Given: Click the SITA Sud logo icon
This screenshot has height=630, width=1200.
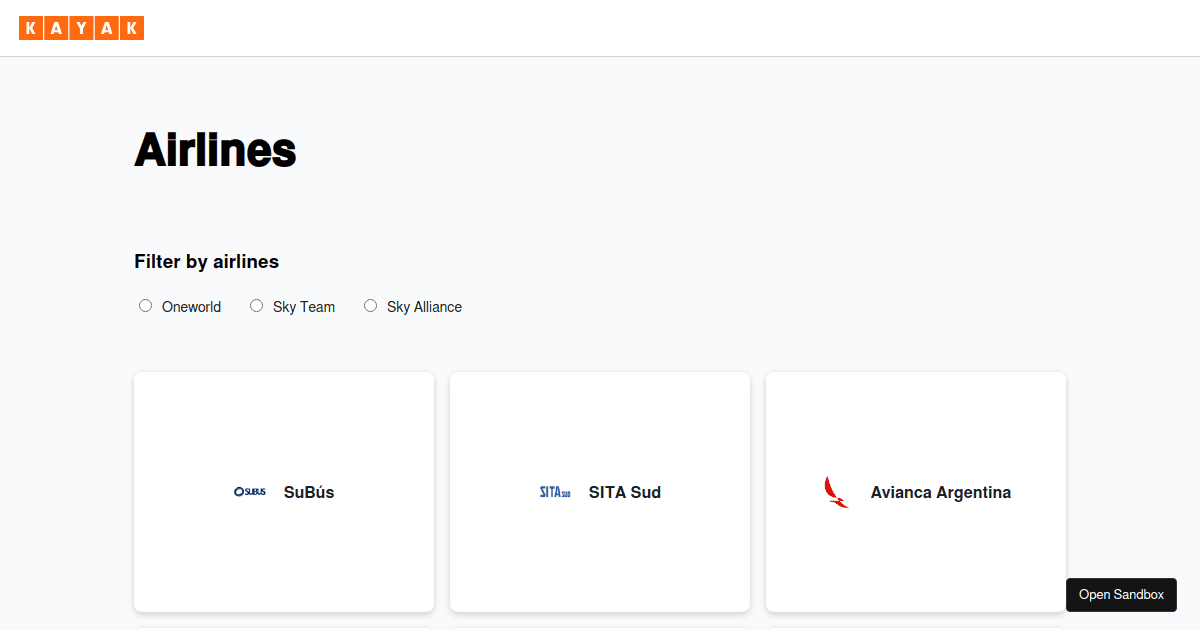Looking at the screenshot, I should pos(555,492).
